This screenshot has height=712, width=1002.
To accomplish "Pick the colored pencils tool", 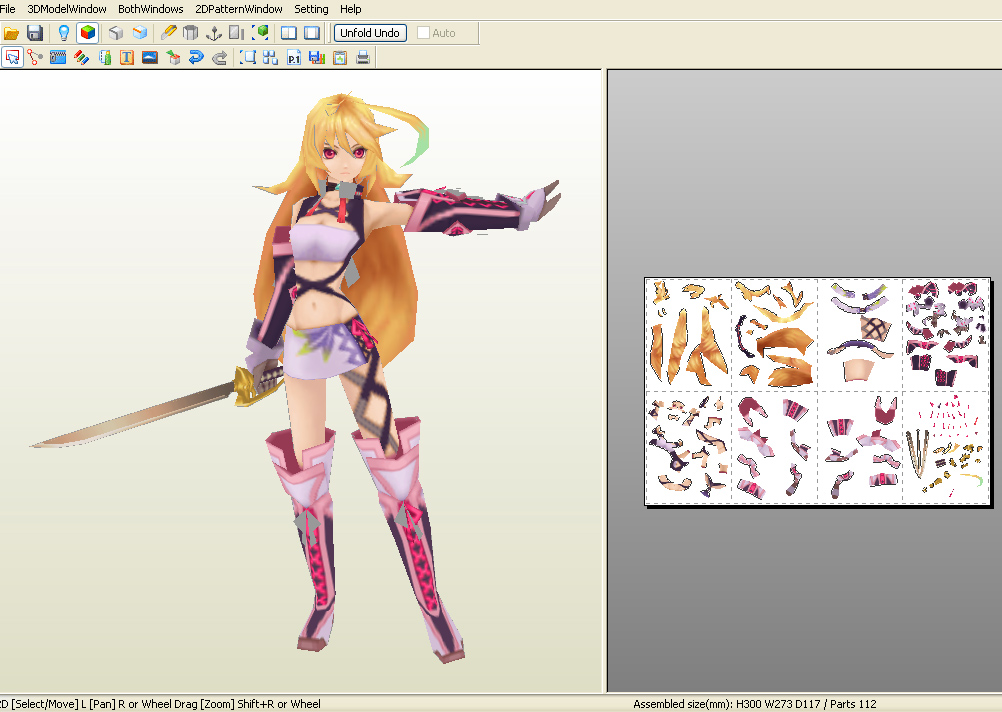I will point(81,58).
